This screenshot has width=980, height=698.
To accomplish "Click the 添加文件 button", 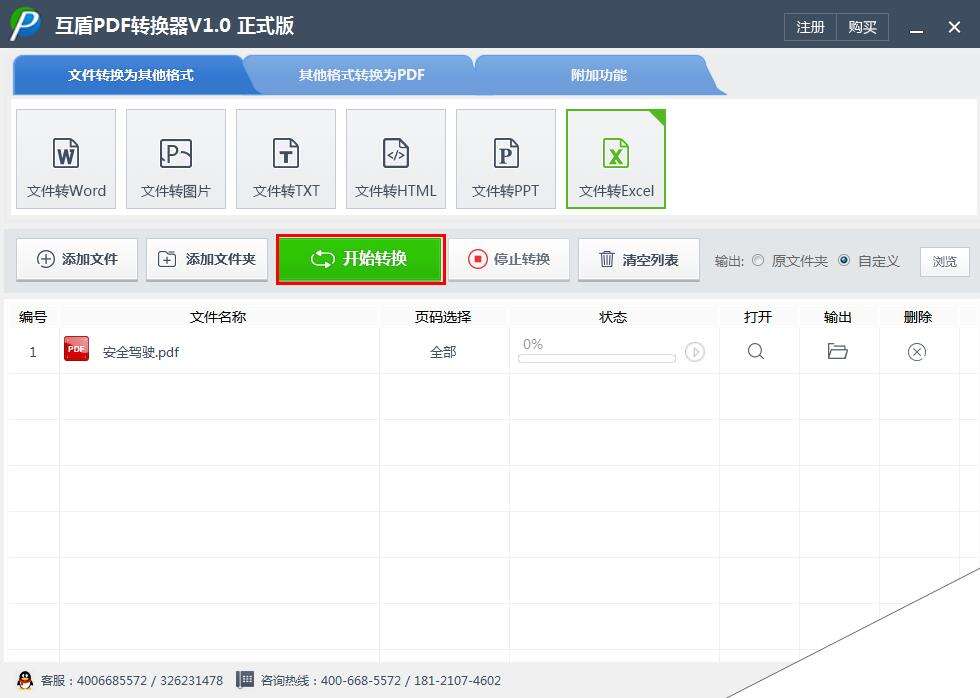I will coord(77,259).
